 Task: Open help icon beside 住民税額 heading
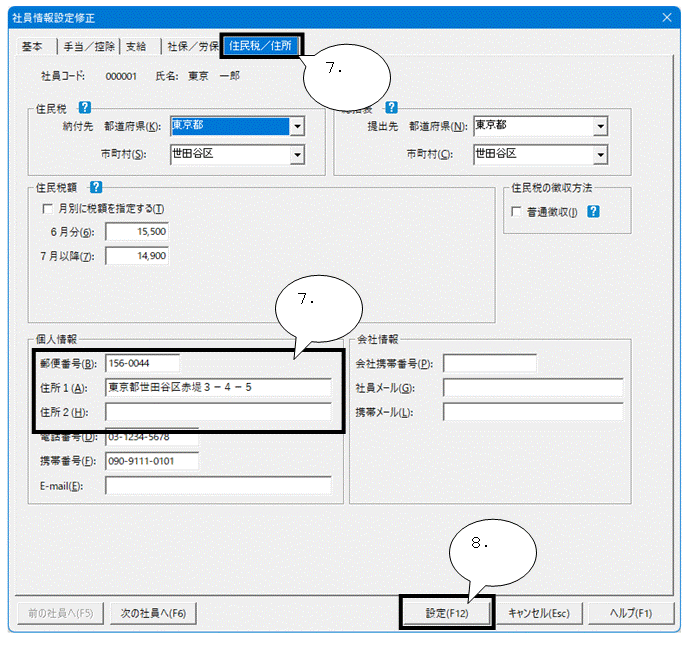pyautogui.click(x=96, y=188)
